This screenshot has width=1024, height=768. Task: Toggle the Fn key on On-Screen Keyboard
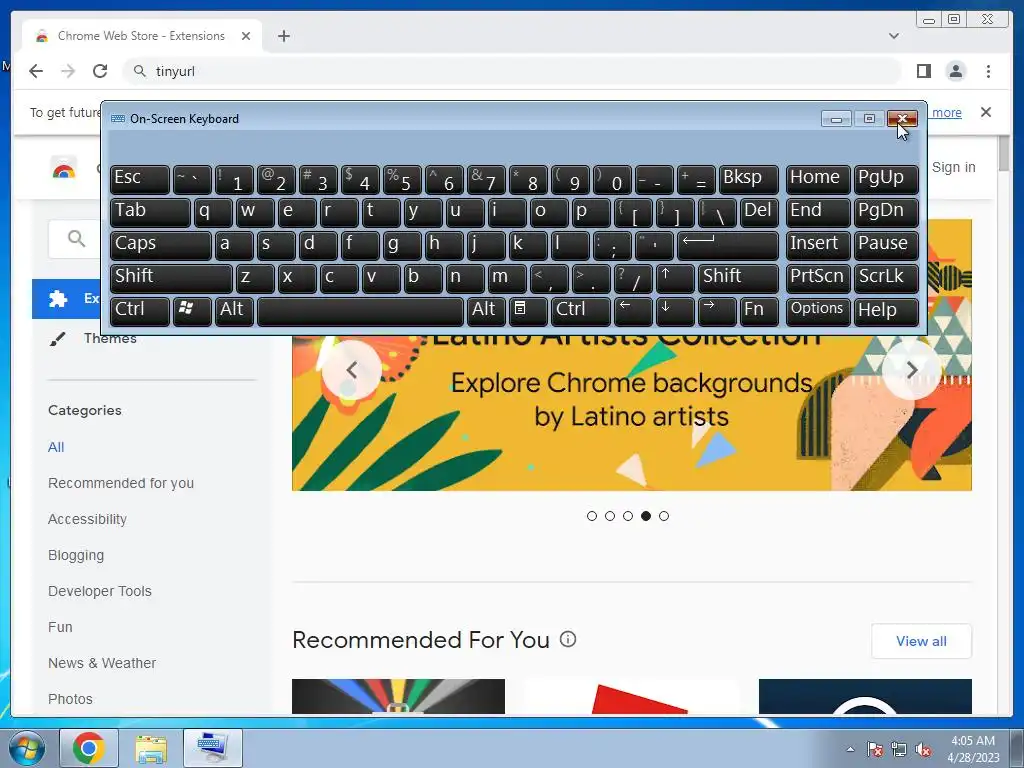click(x=759, y=311)
